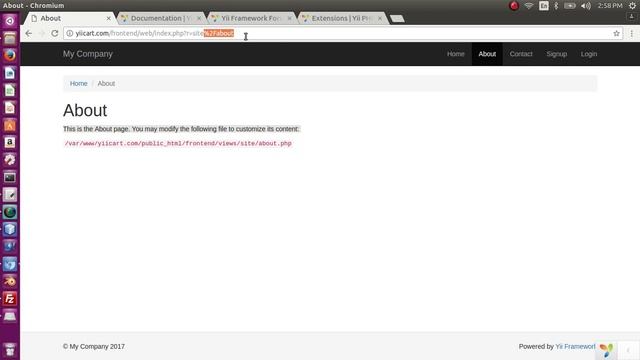Click the browser back arrow

coord(28,33)
